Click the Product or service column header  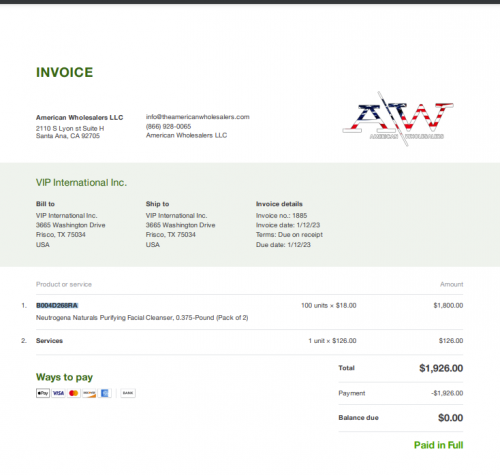(x=64, y=284)
